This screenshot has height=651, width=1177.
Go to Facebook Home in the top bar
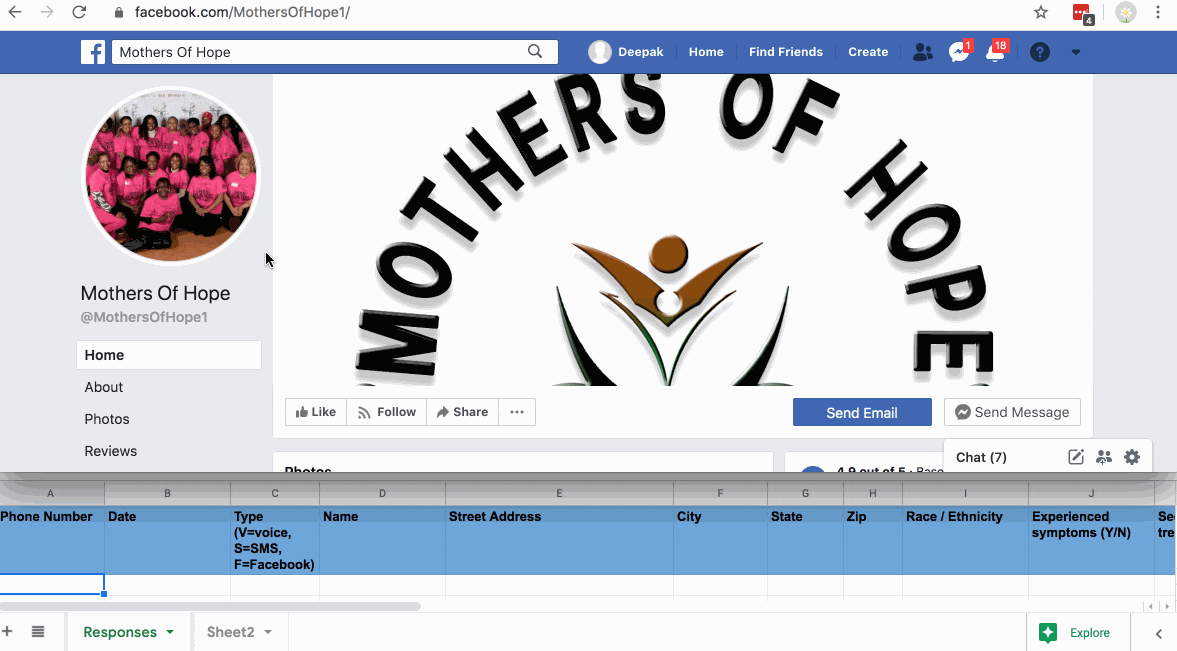[x=706, y=52]
